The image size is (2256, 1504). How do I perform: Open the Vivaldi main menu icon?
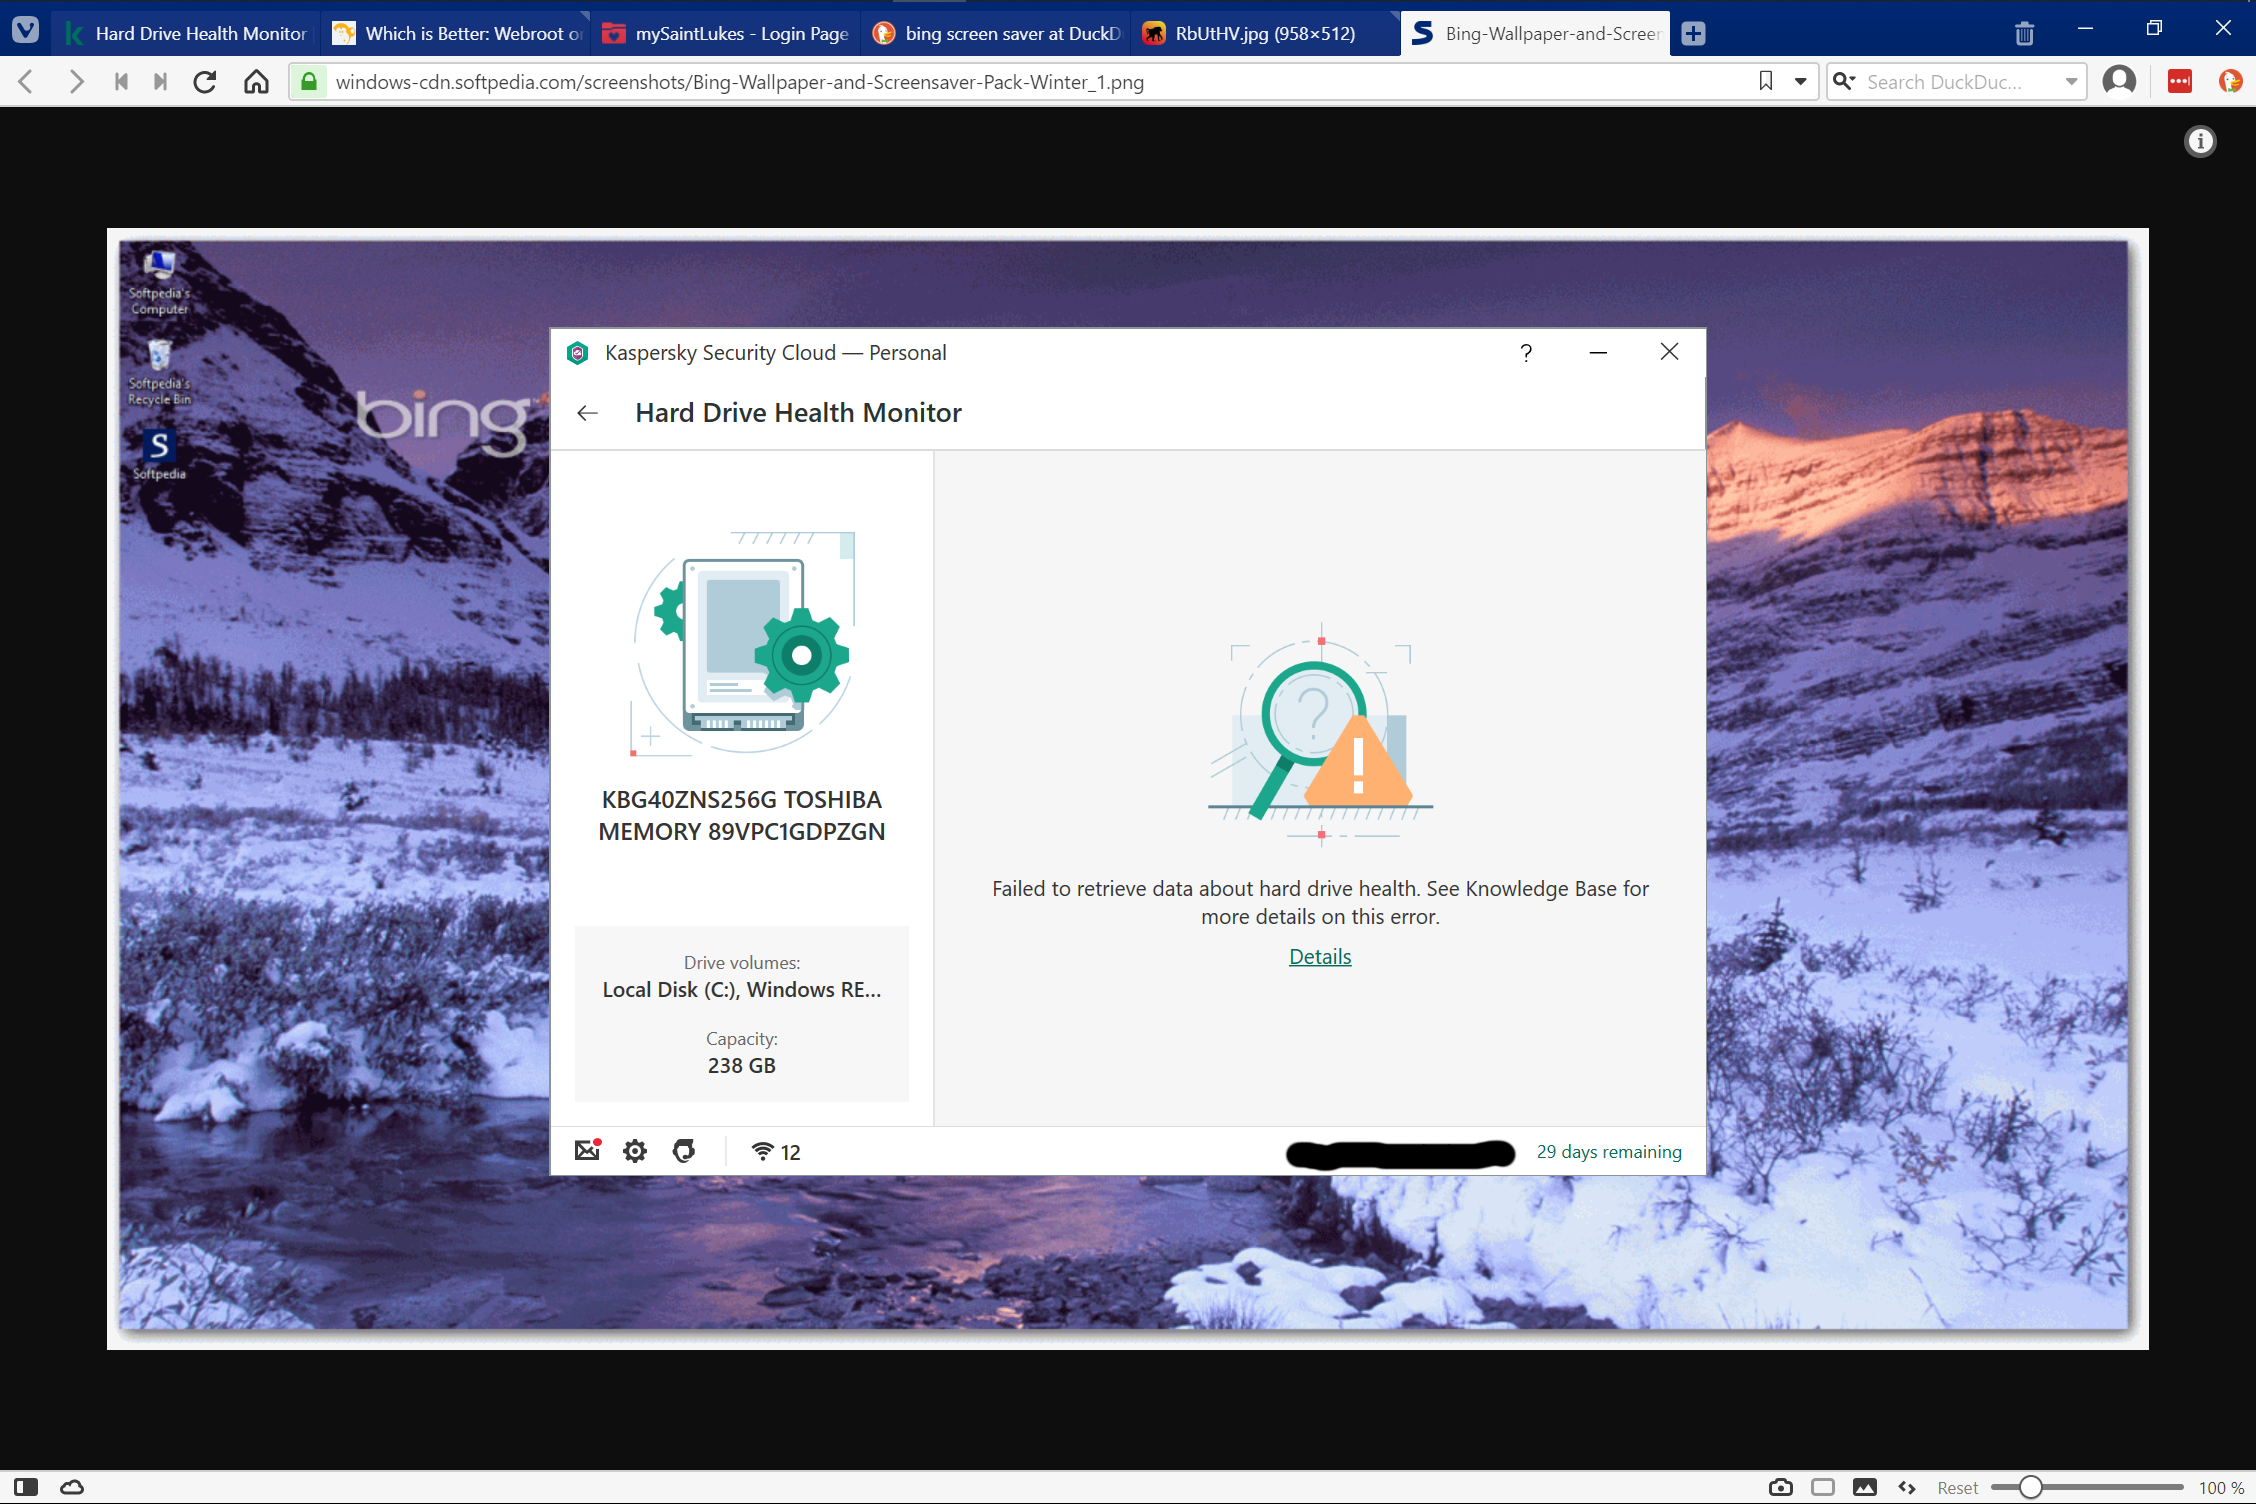(x=25, y=30)
